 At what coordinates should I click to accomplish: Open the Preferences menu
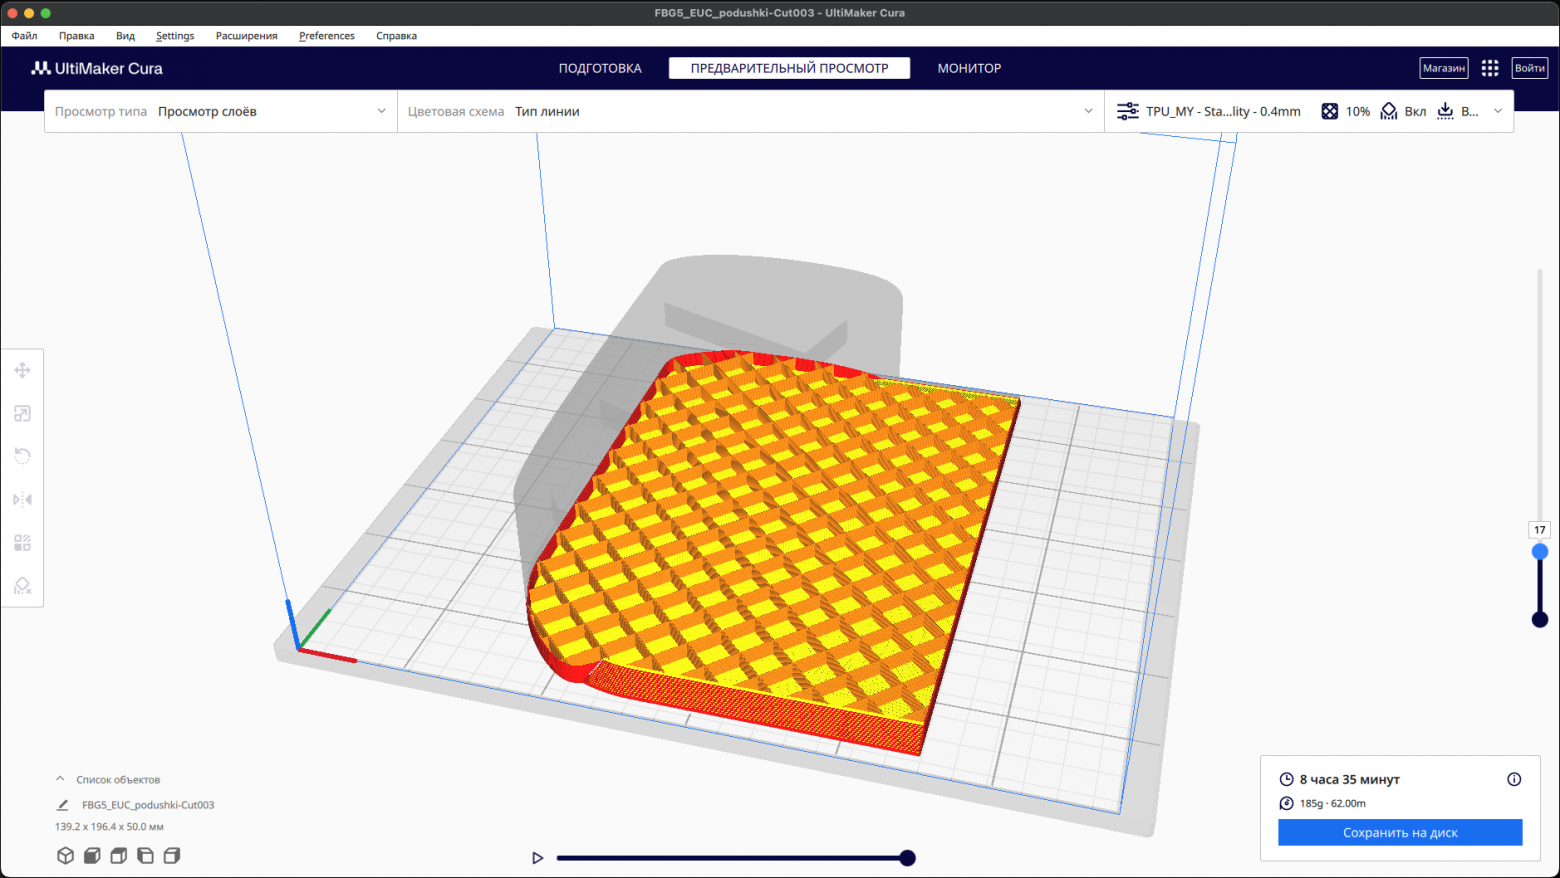(327, 35)
